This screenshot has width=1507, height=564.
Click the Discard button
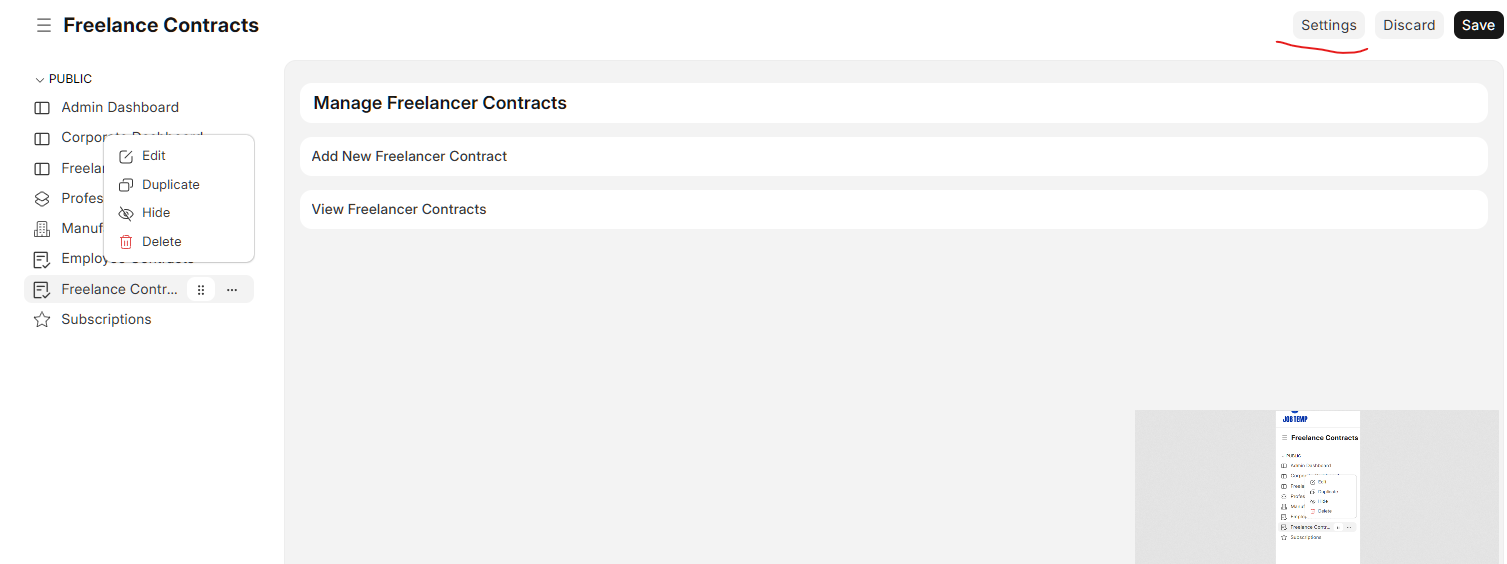coord(1409,25)
